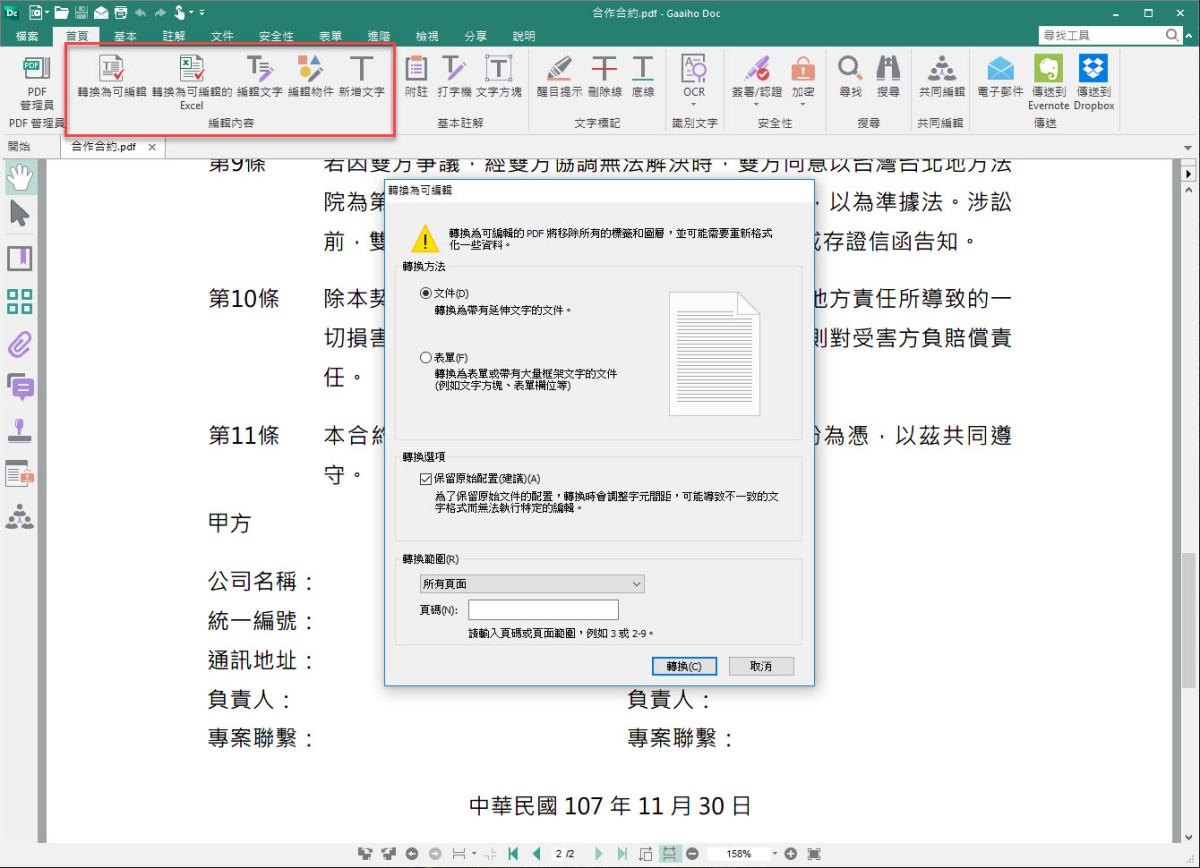
Task: Uncheck 保留原始配置 checkbox
Action: point(427,479)
